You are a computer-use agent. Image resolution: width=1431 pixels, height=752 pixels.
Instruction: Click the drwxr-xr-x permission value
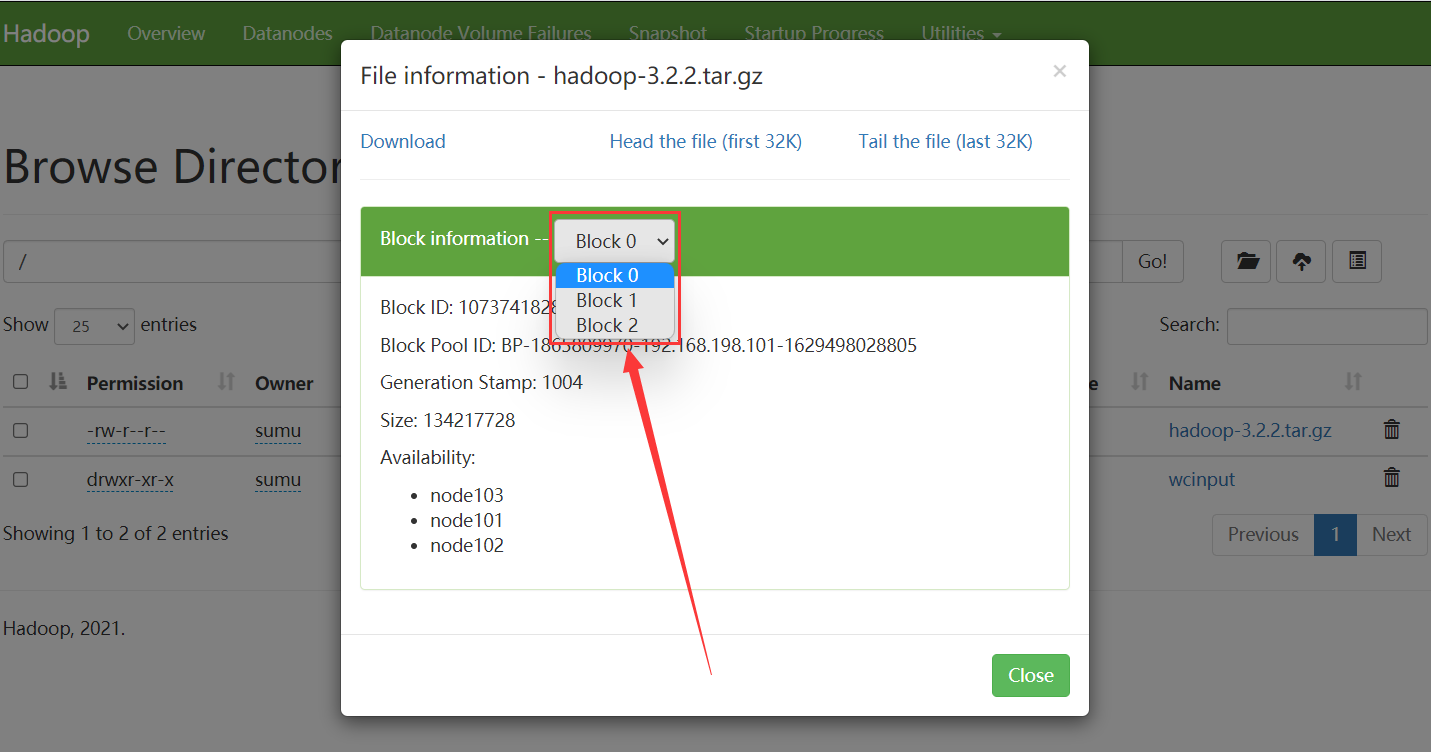(x=130, y=480)
